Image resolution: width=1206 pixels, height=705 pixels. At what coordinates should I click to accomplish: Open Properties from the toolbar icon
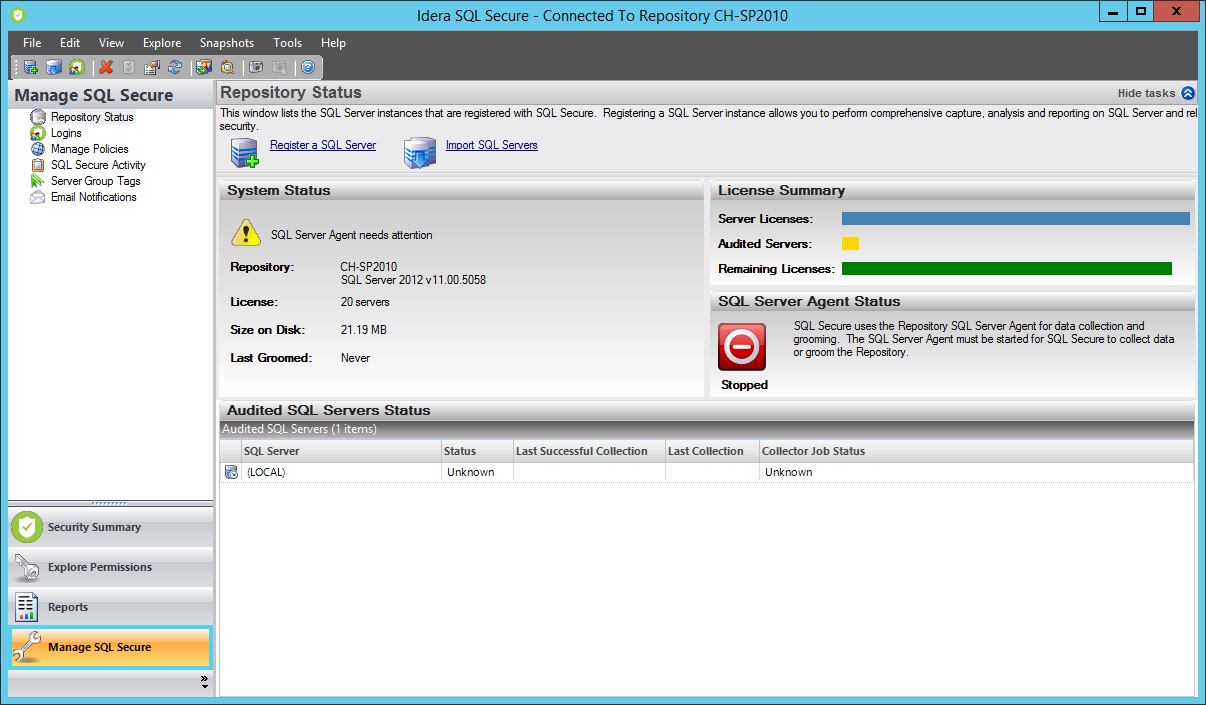(x=152, y=67)
